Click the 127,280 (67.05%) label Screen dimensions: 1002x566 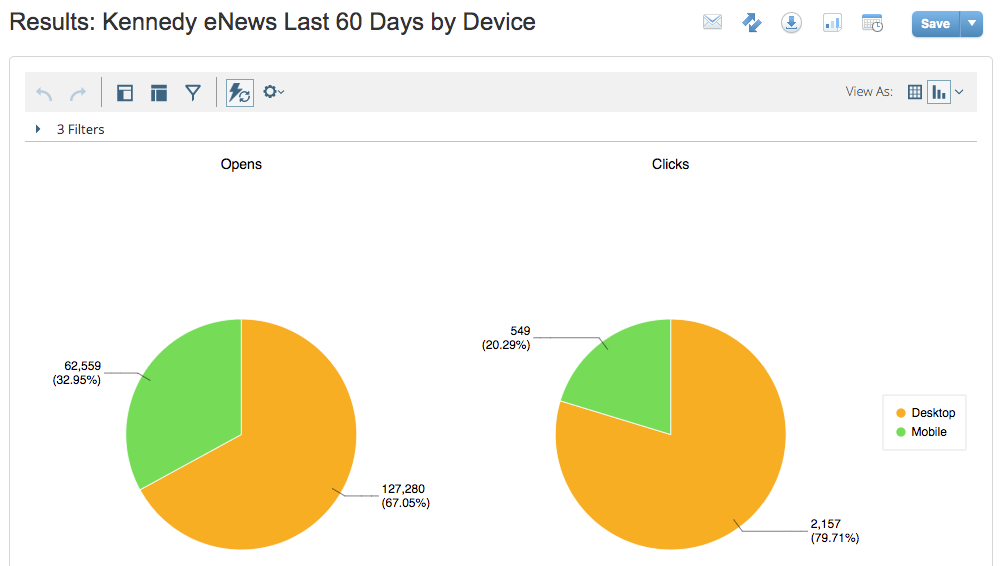tap(406, 496)
